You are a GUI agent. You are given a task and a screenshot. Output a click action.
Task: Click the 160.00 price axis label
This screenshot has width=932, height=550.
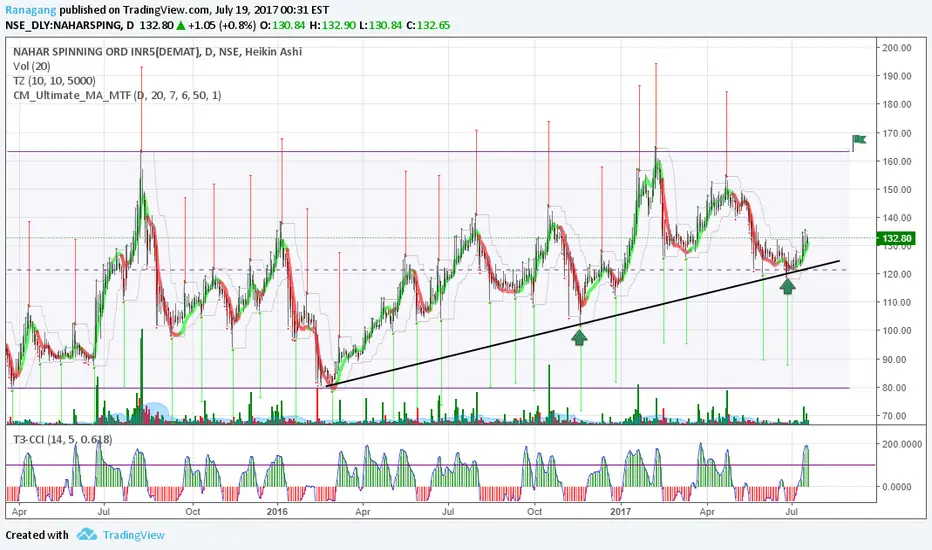click(x=896, y=161)
